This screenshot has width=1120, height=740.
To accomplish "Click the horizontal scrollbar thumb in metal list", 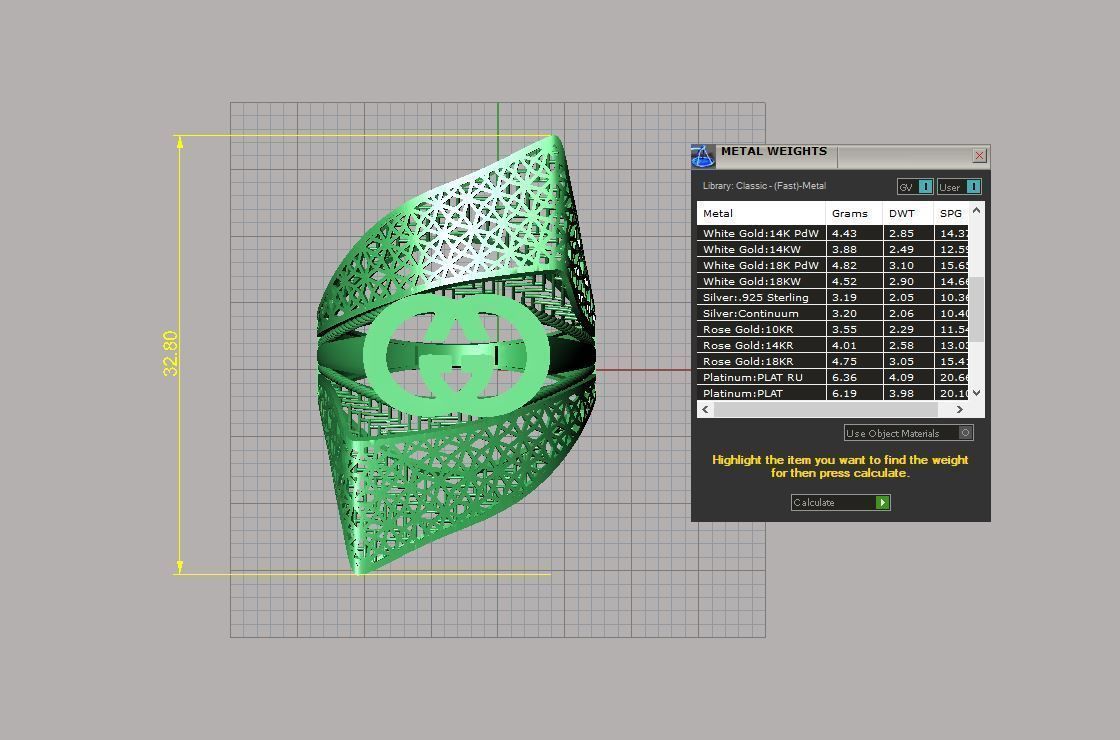I will pos(825,409).
